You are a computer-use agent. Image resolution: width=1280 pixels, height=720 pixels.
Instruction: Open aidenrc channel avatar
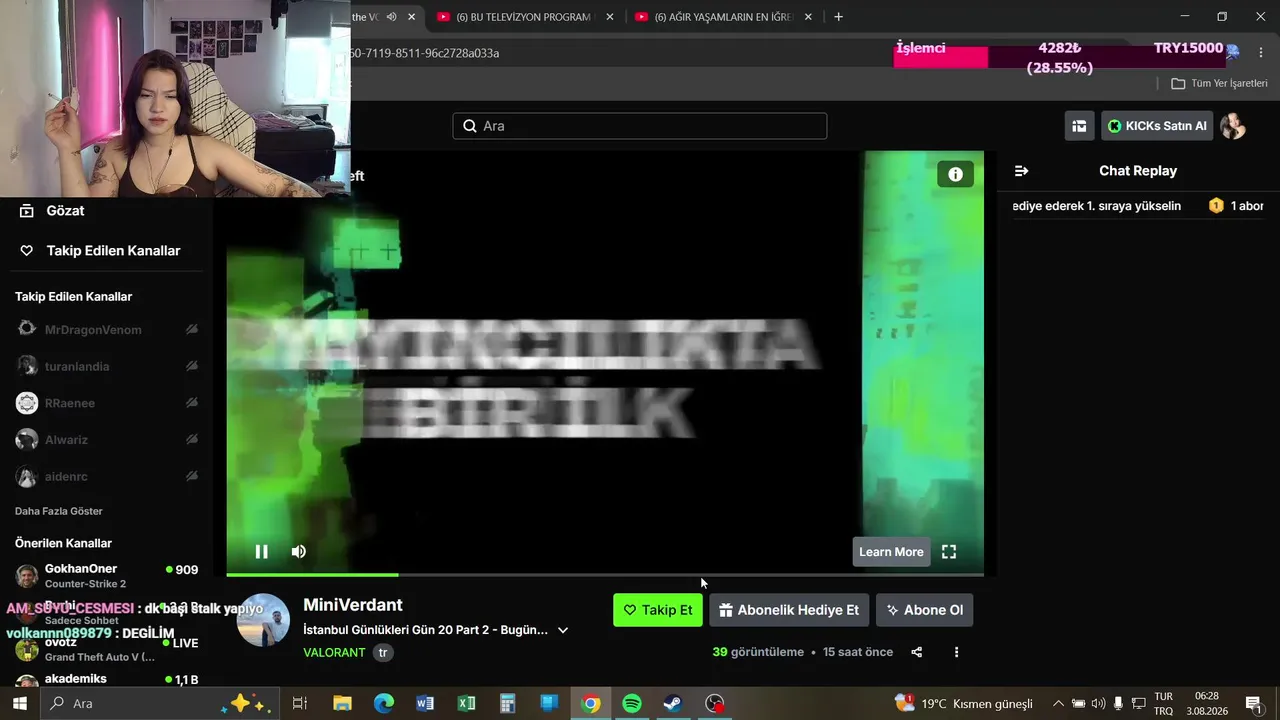(x=27, y=477)
